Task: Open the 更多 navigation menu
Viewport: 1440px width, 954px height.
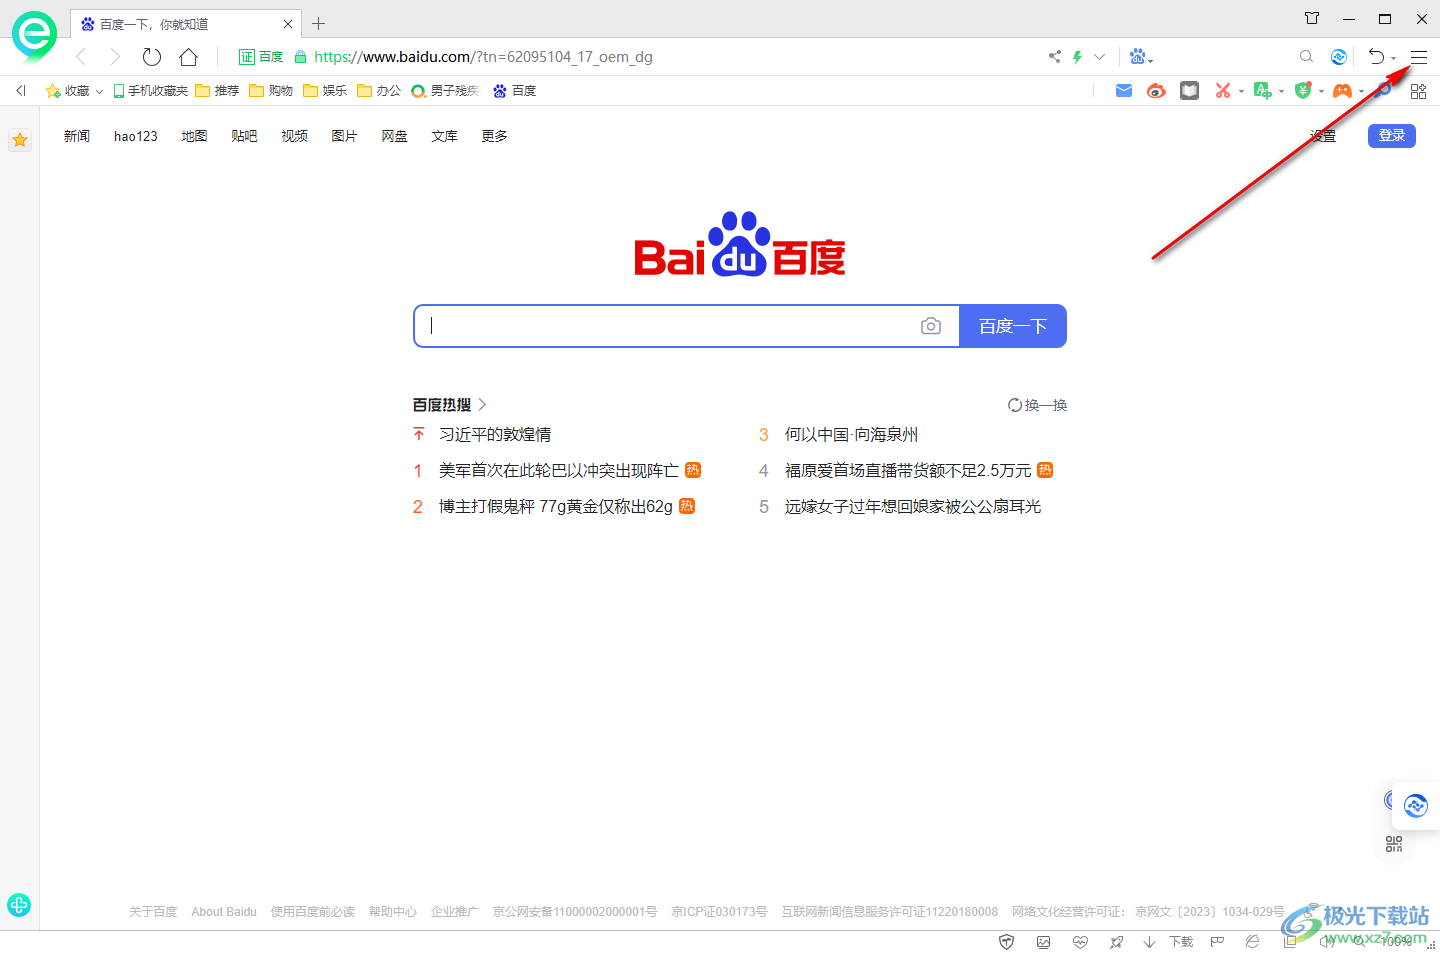Action: pos(494,136)
